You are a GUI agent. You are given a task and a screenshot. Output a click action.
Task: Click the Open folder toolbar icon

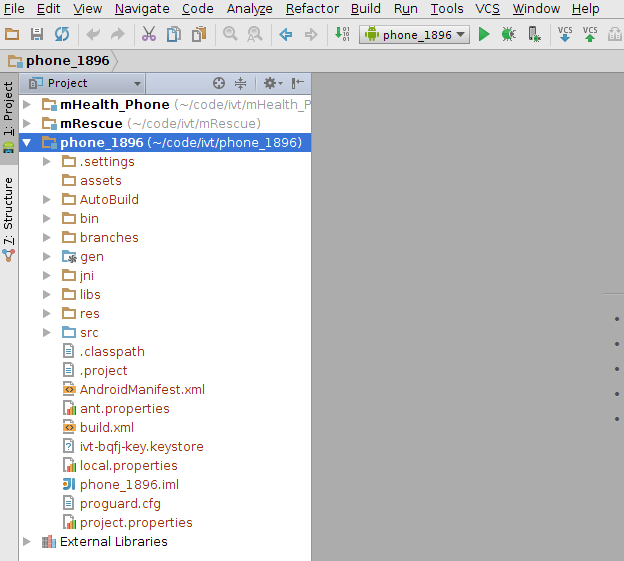coord(12,35)
